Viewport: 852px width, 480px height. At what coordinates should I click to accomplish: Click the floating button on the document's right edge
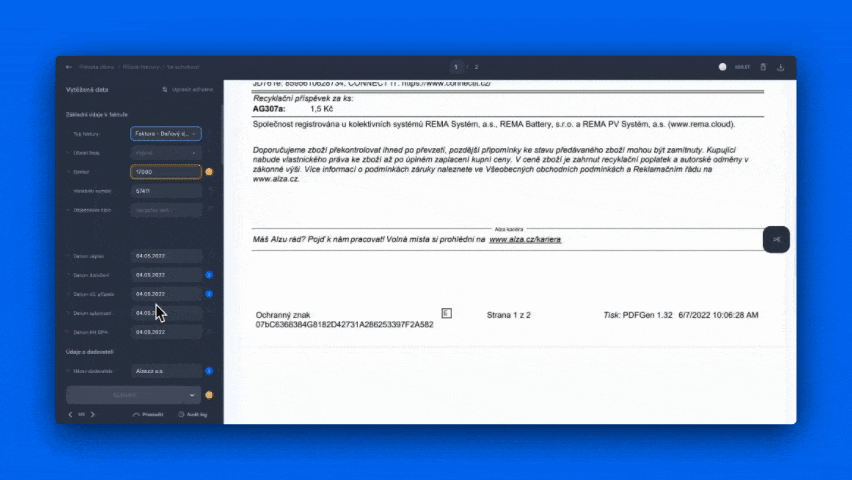[x=776, y=240]
